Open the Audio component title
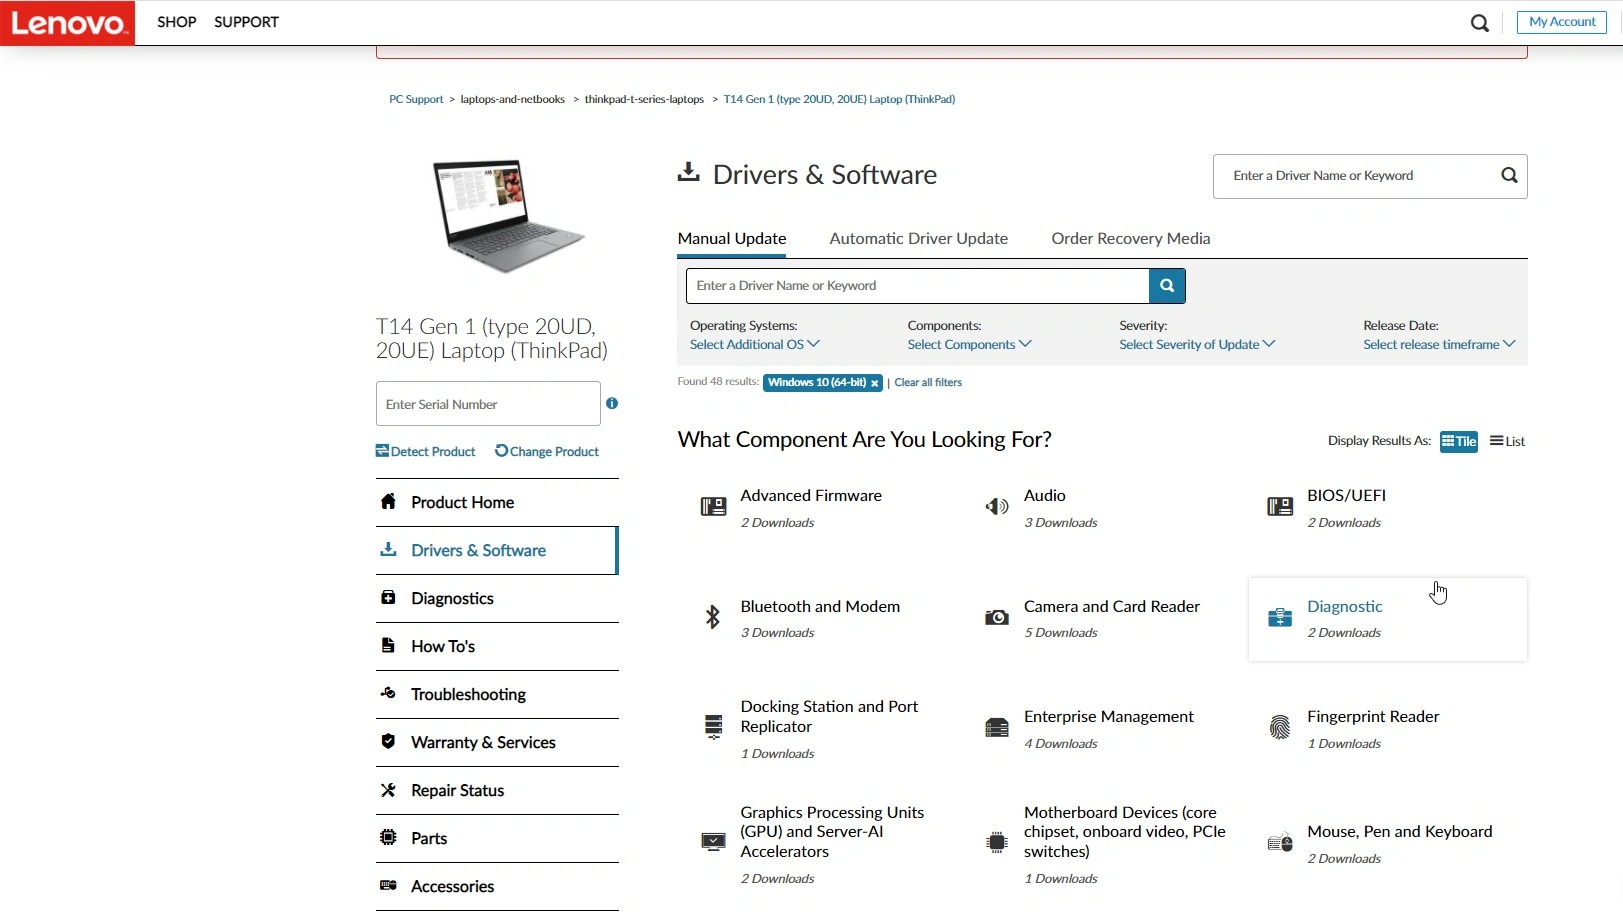This screenshot has height=912, width=1623. 1045,496
